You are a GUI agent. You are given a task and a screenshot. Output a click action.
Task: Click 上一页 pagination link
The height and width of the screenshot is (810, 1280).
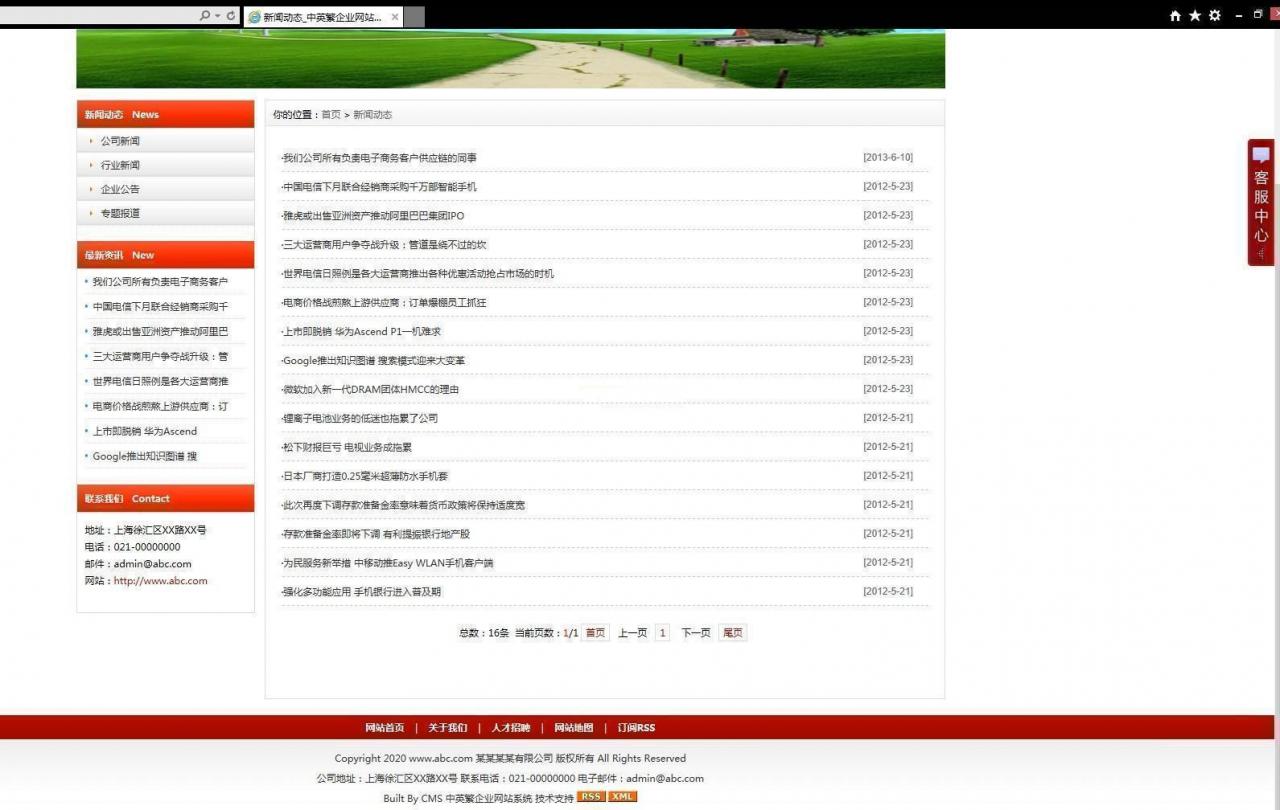pos(632,633)
